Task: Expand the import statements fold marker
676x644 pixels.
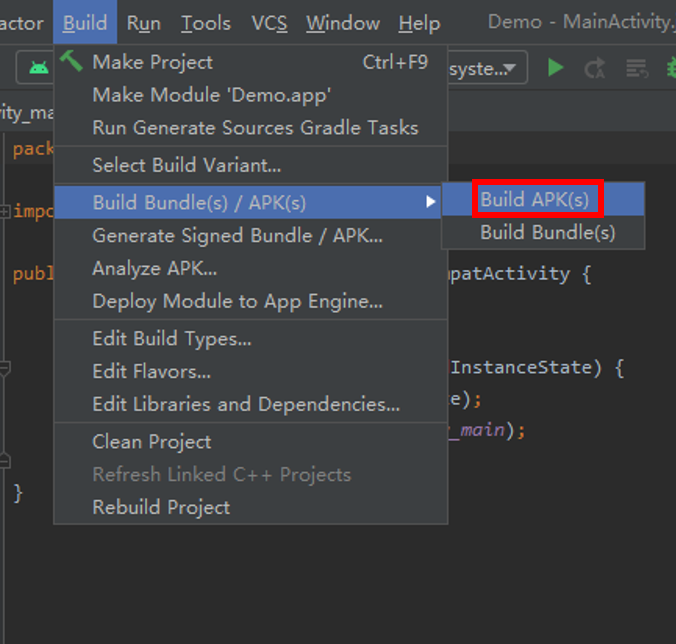Action: tap(5, 211)
